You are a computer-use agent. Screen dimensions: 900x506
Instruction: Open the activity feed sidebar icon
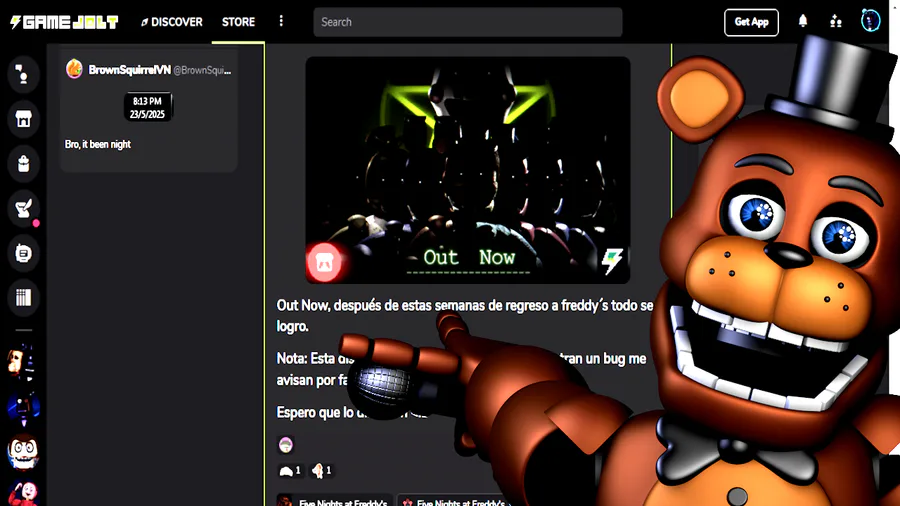[24, 75]
